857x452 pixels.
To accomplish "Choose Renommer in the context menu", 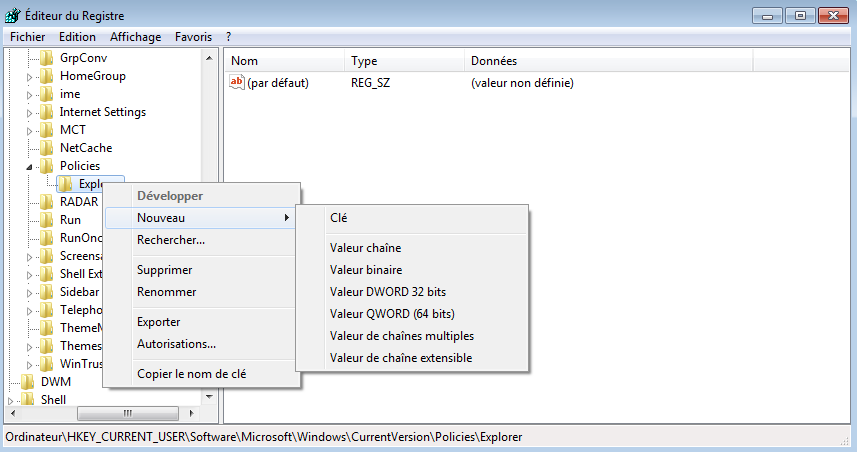I will pos(200,291).
